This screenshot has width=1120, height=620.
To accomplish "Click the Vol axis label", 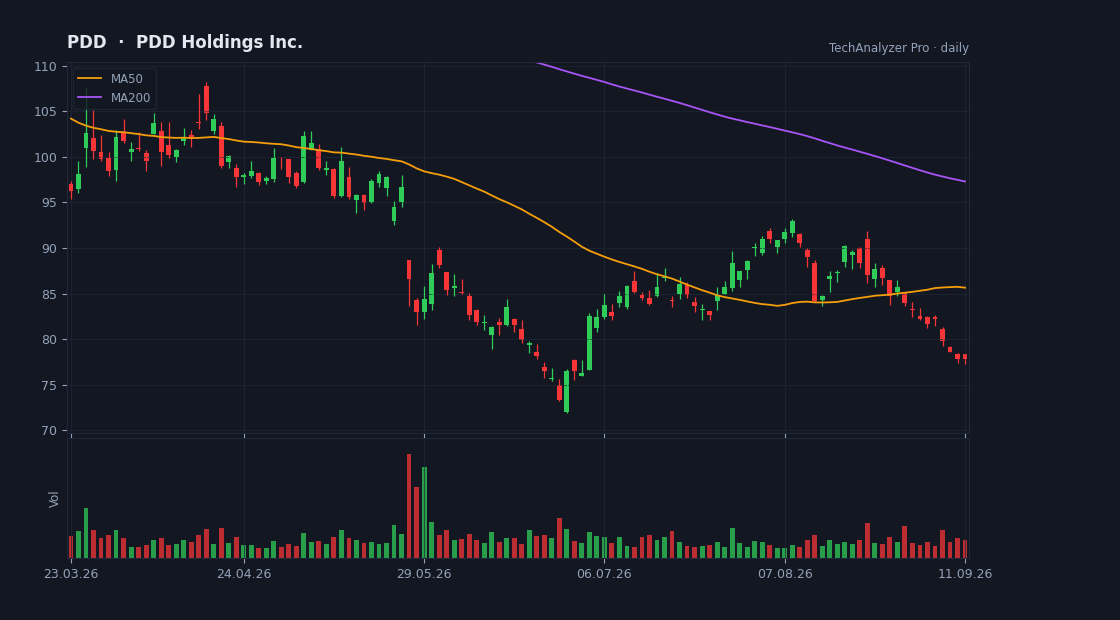I will 54,499.
